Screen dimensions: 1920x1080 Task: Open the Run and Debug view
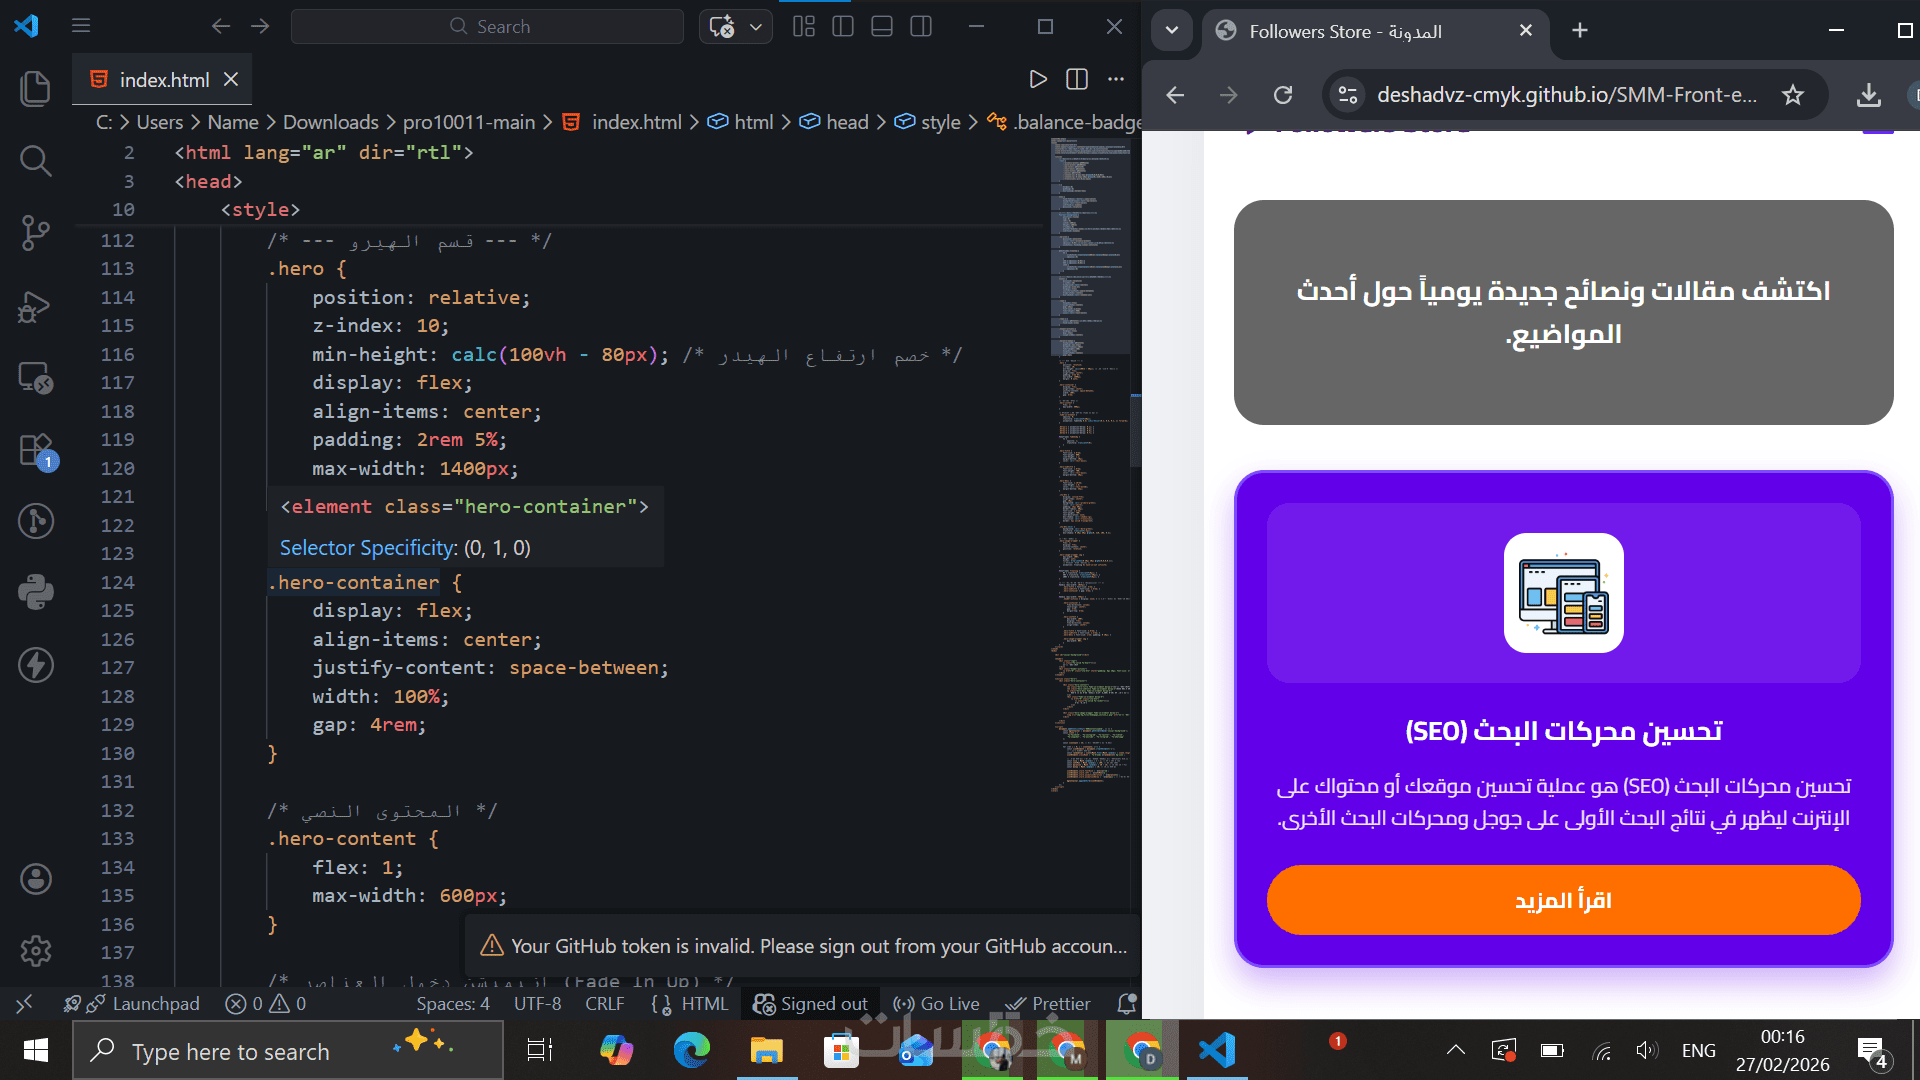click(x=35, y=306)
